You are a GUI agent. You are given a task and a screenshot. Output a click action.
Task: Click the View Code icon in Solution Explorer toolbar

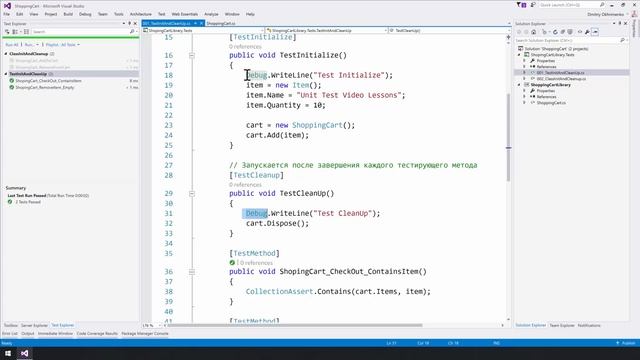click(x=580, y=31)
